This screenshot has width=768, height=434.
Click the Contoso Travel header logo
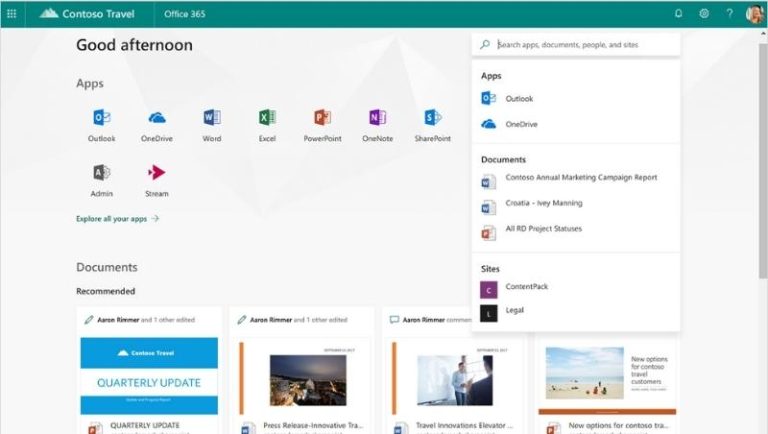click(x=92, y=14)
